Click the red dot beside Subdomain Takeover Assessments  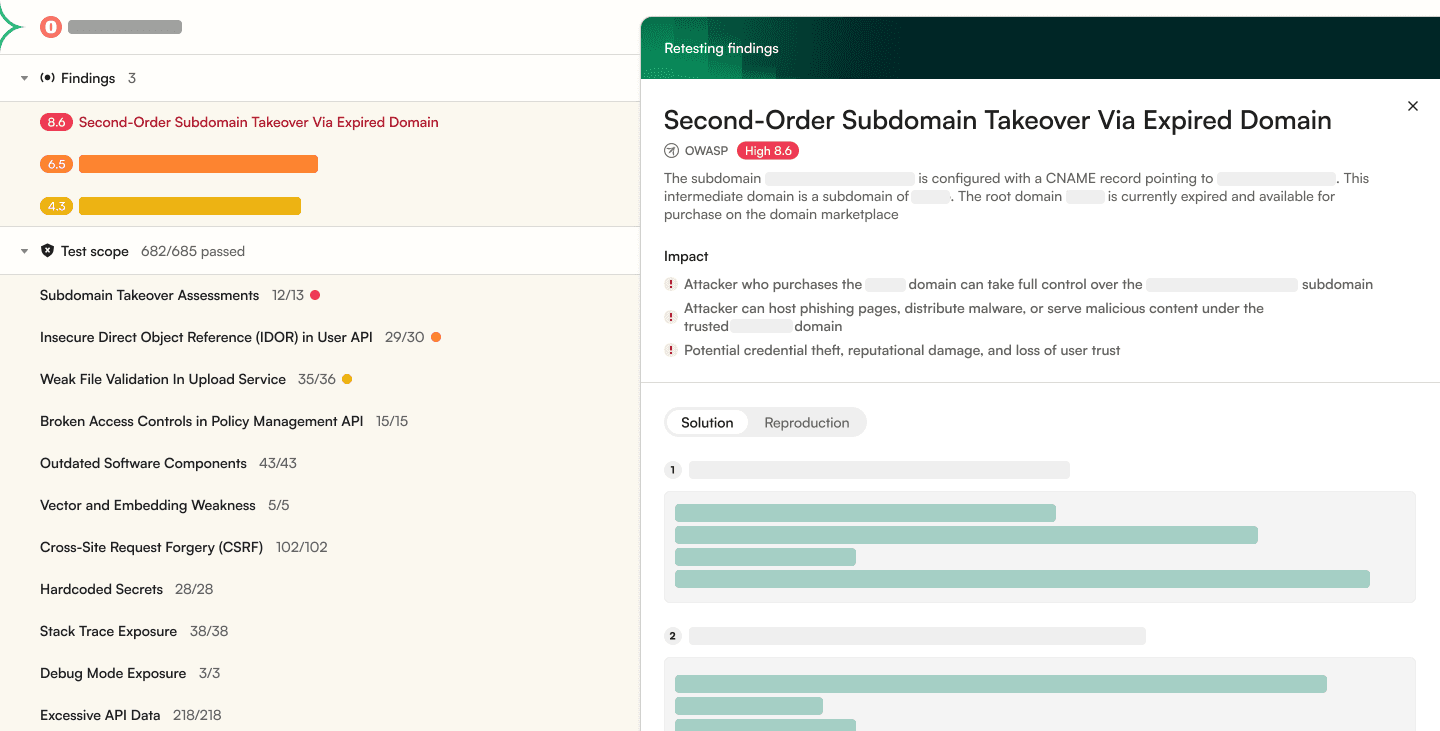[x=316, y=294]
